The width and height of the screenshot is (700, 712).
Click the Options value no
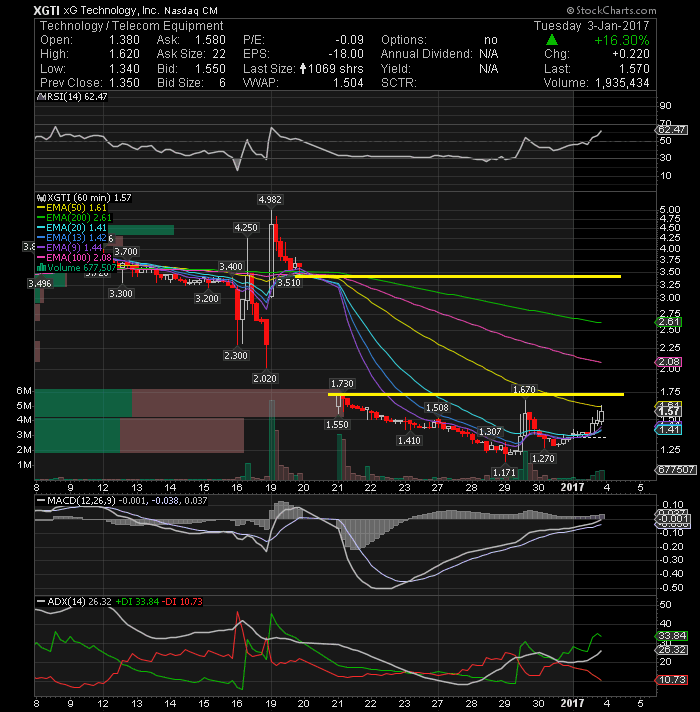point(491,40)
